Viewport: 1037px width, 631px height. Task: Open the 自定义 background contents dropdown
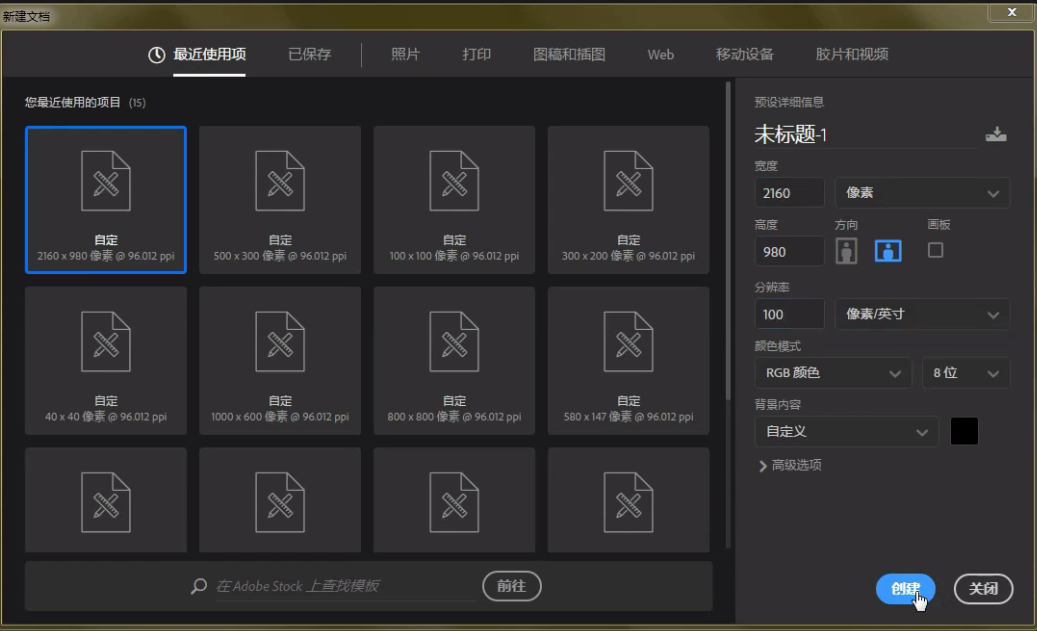point(846,432)
